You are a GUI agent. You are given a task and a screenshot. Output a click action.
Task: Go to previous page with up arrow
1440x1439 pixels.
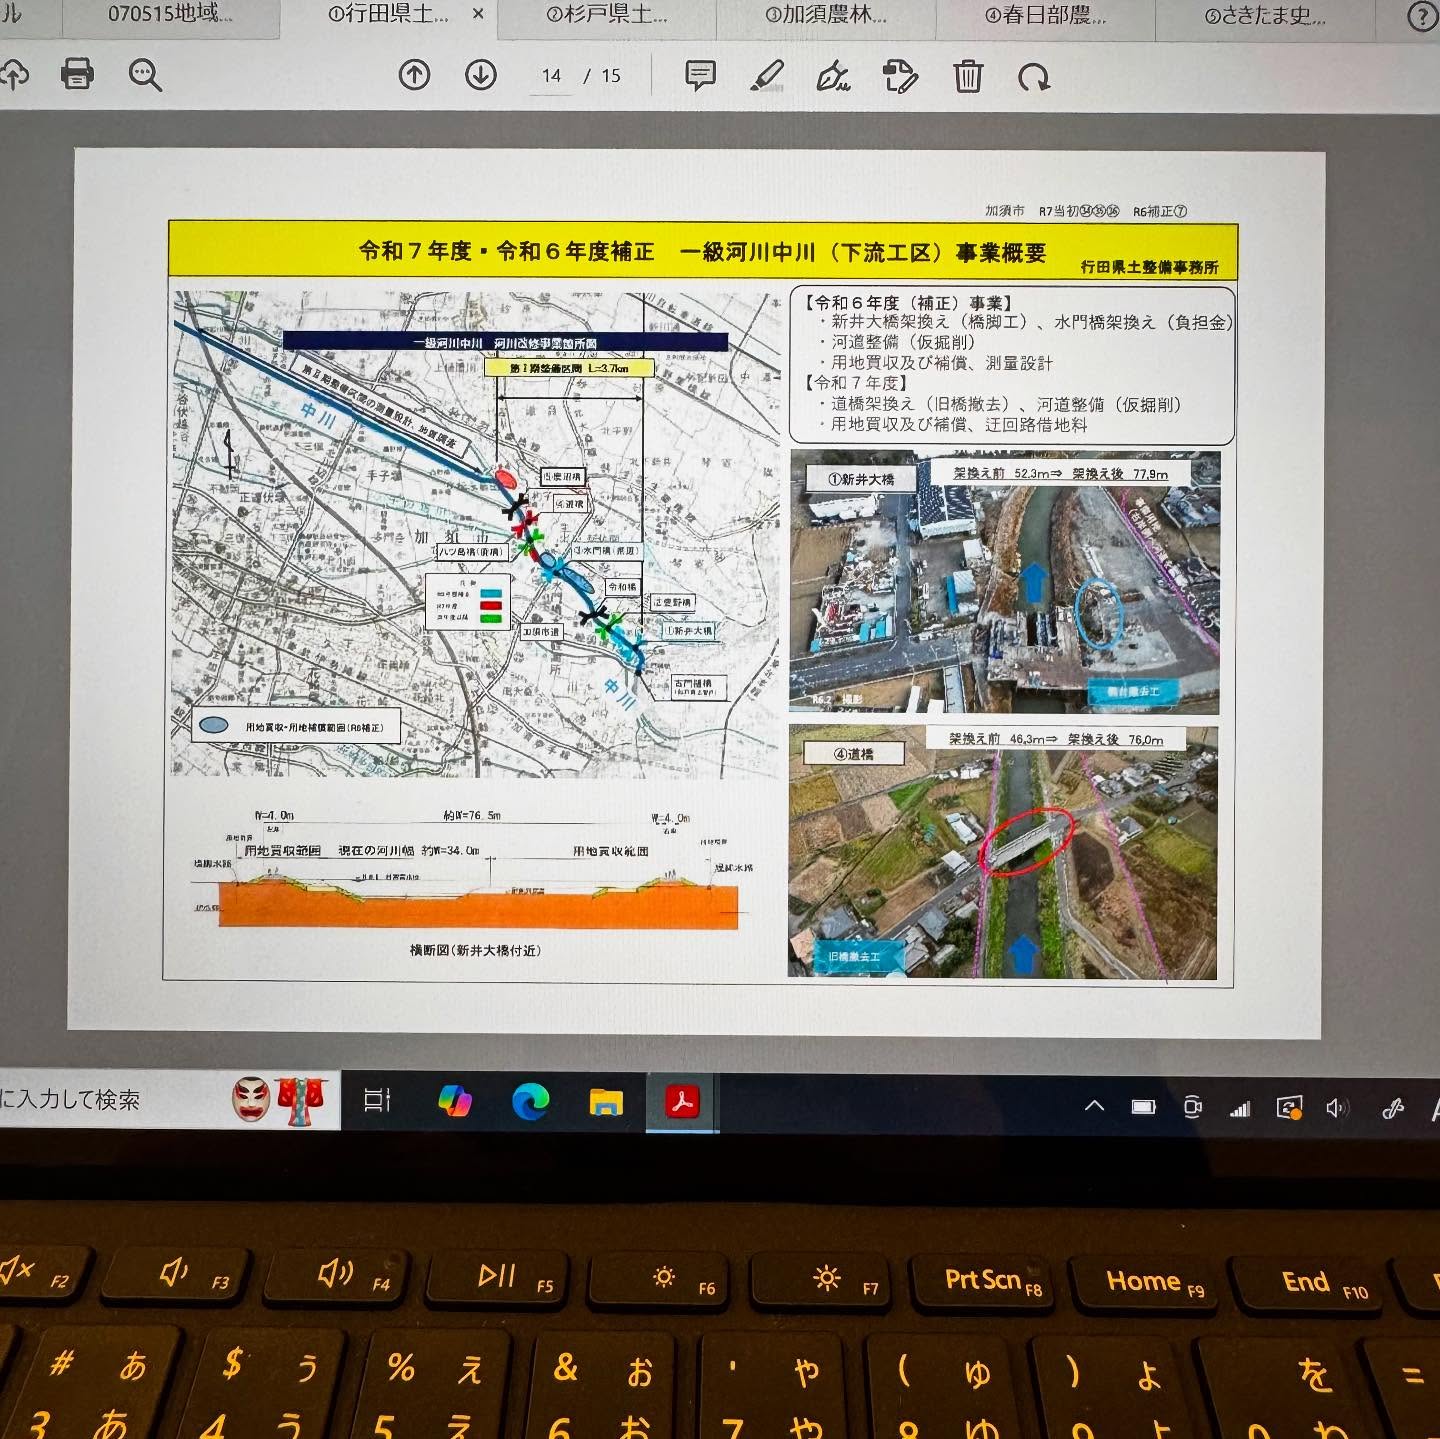tap(414, 75)
